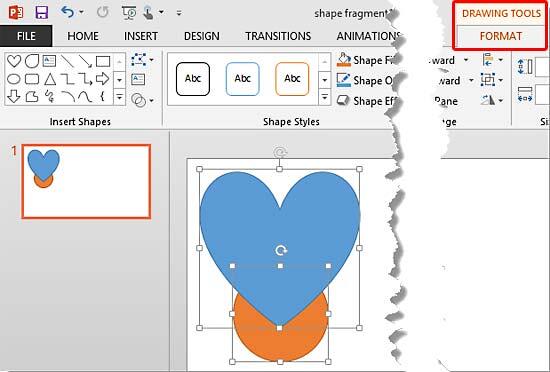Click the Shape Height field
550x372 pixels.
542,66
